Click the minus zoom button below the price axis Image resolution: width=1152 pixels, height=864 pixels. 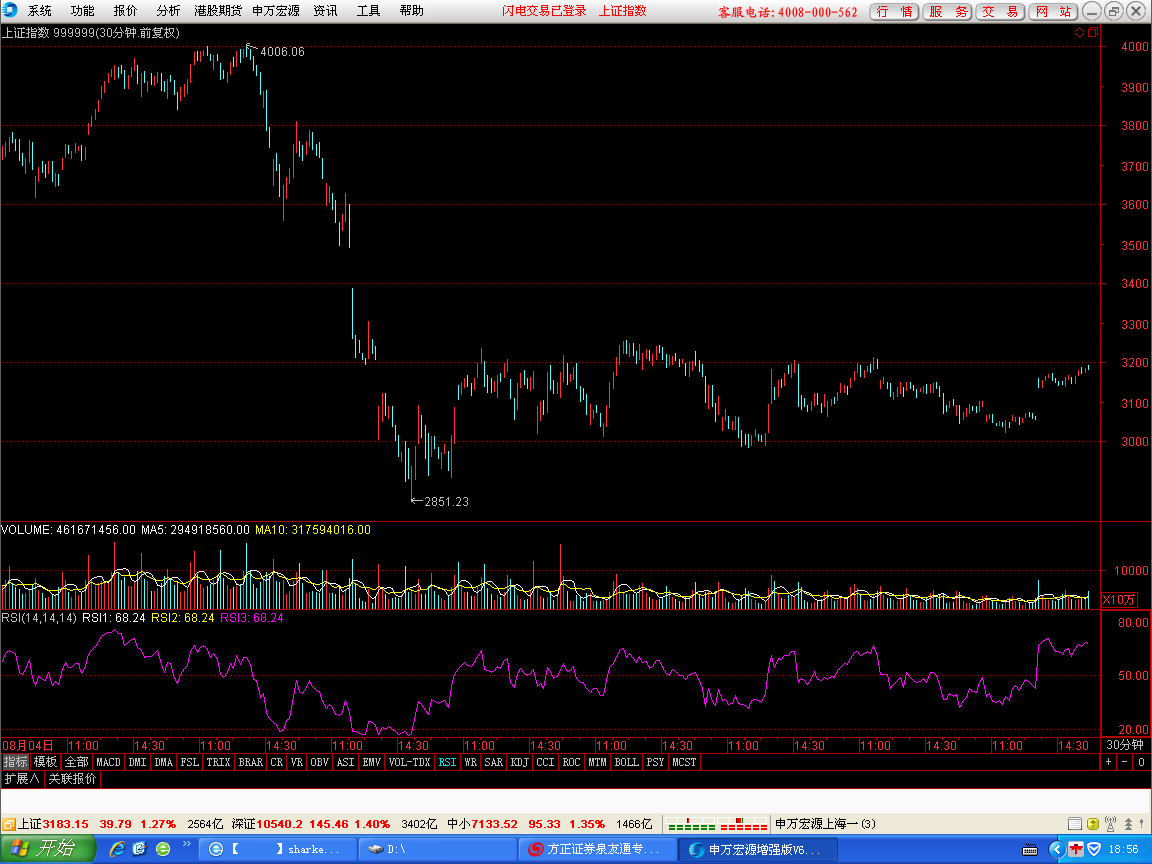coord(1125,762)
